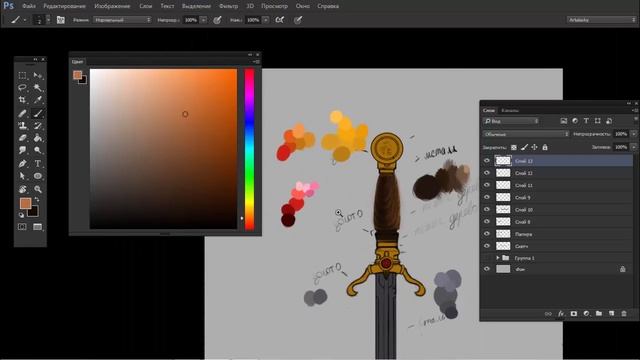Select the Ellipse shape tool

(x=38, y=176)
